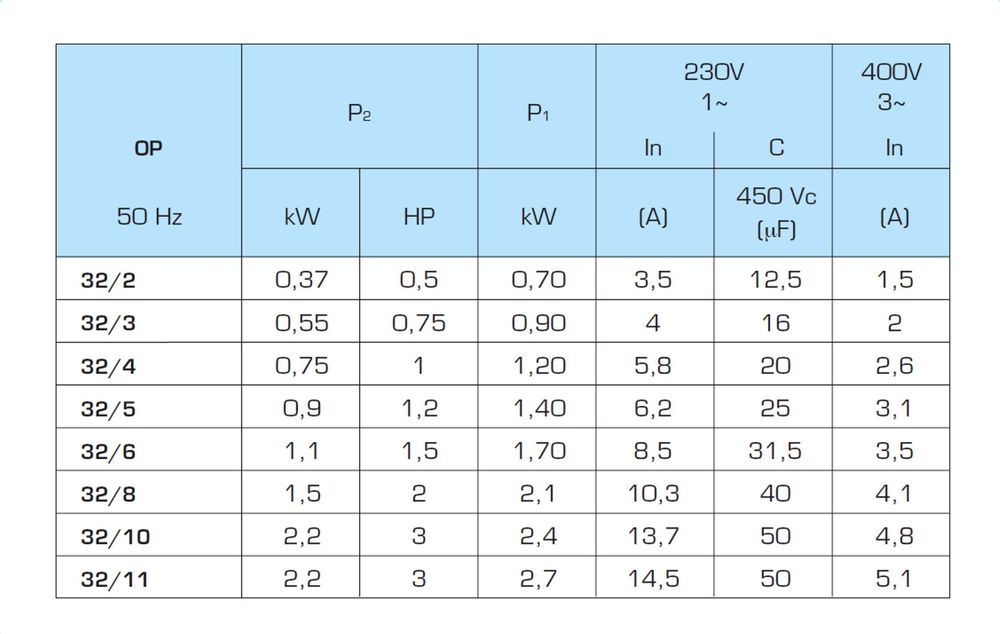Click the P1 column header

[537, 113]
